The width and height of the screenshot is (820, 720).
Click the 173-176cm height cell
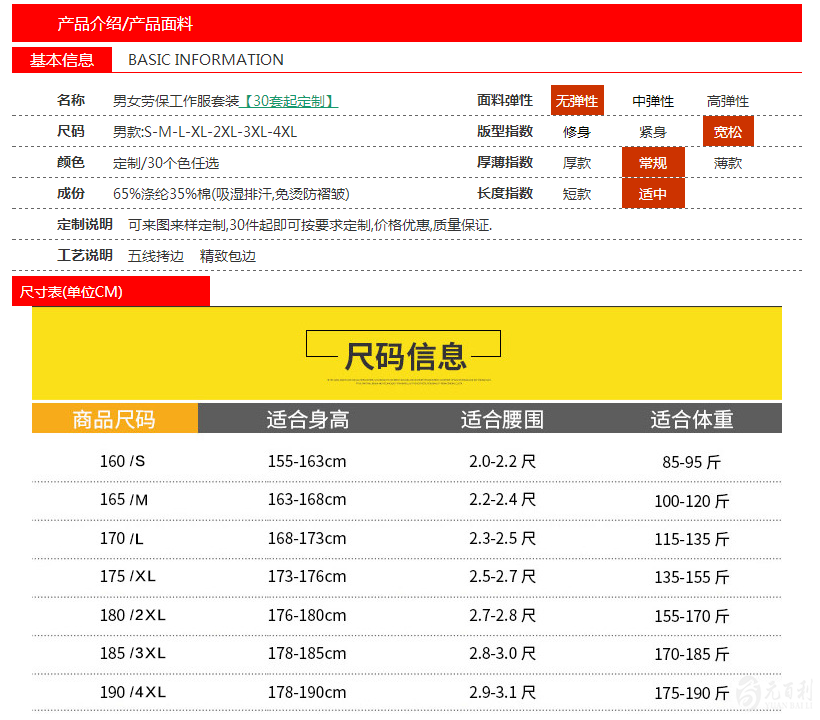[x=307, y=576]
